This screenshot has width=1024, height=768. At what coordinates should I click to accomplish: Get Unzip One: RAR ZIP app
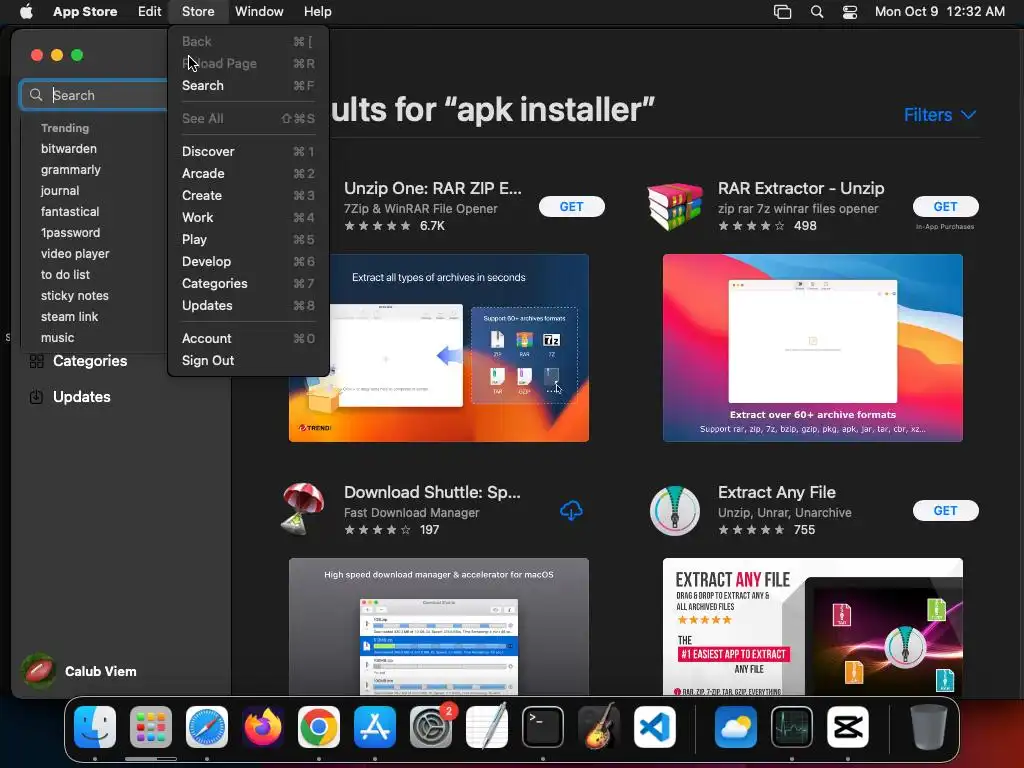tap(571, 206)
